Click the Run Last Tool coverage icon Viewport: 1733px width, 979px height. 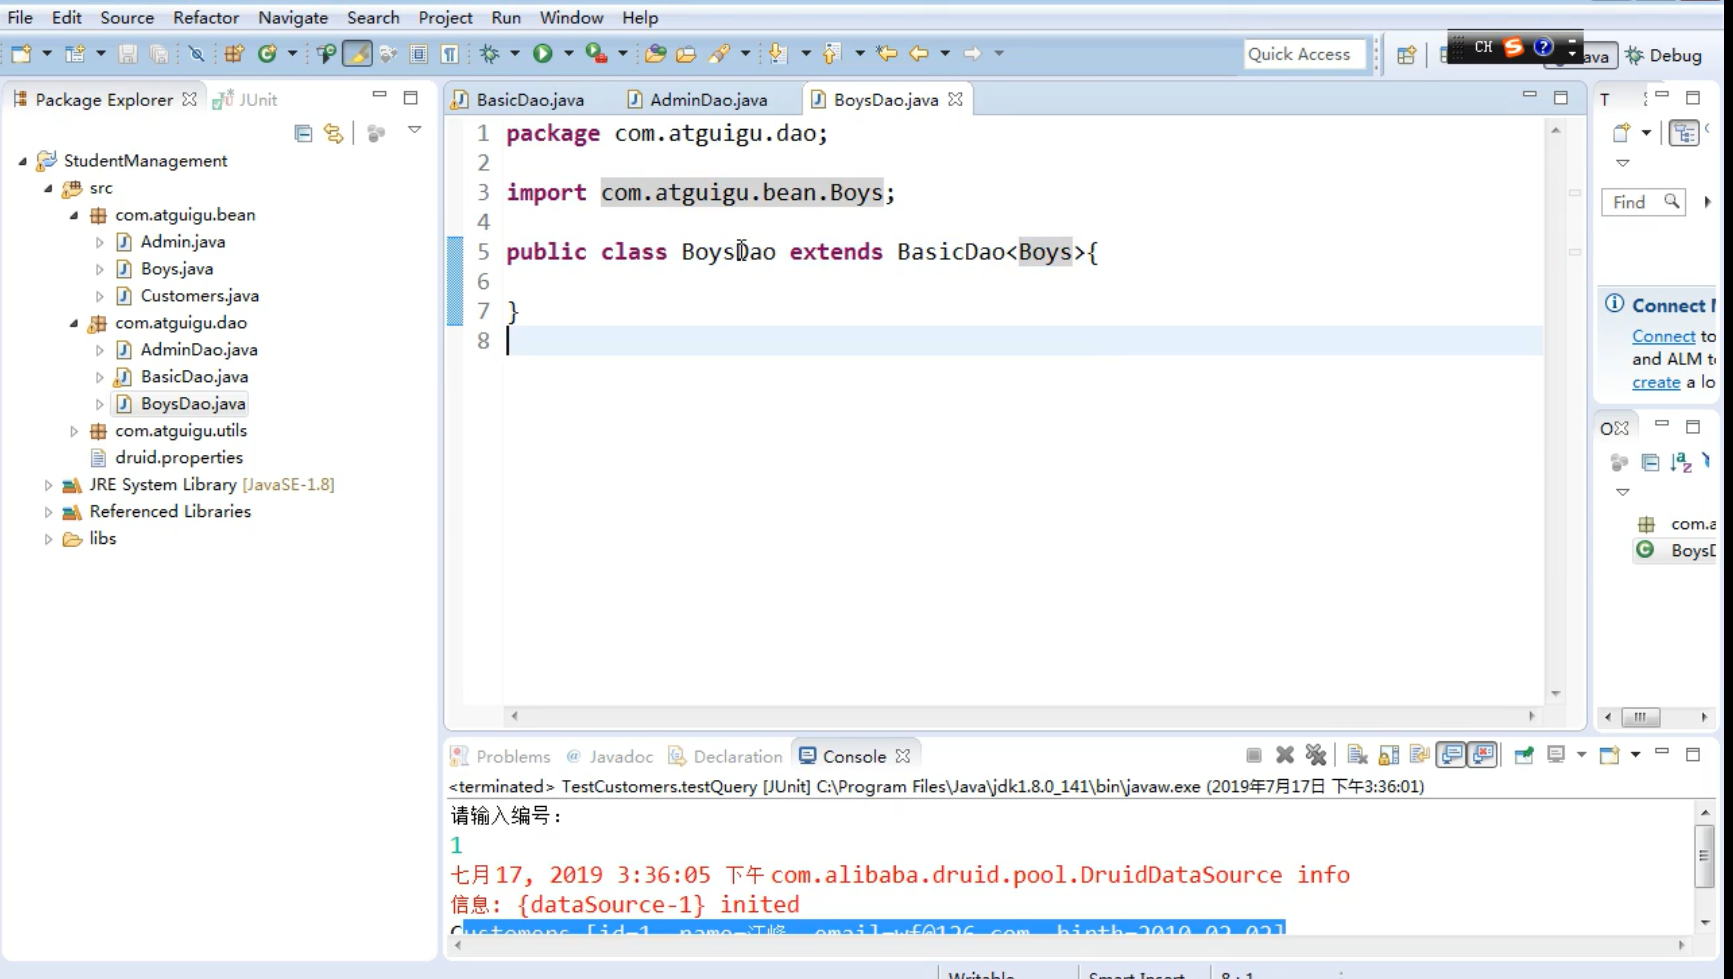596,54
